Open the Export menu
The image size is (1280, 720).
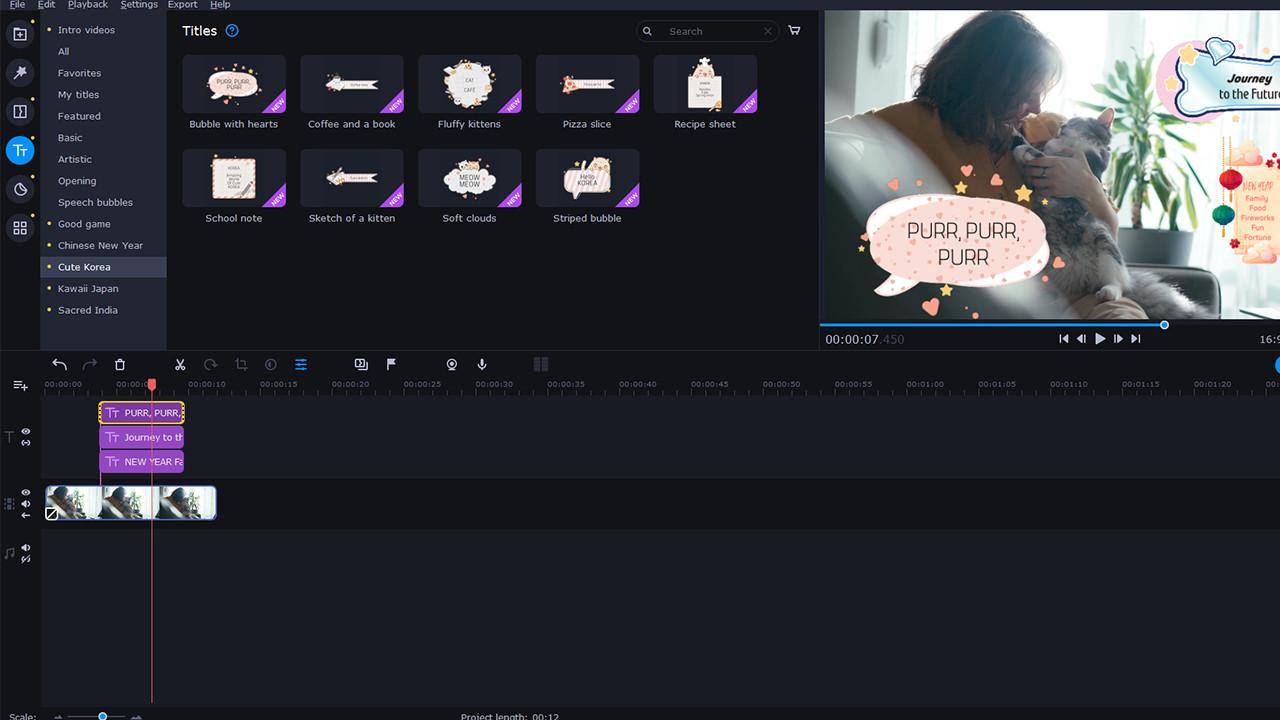(x=182, y=5)
